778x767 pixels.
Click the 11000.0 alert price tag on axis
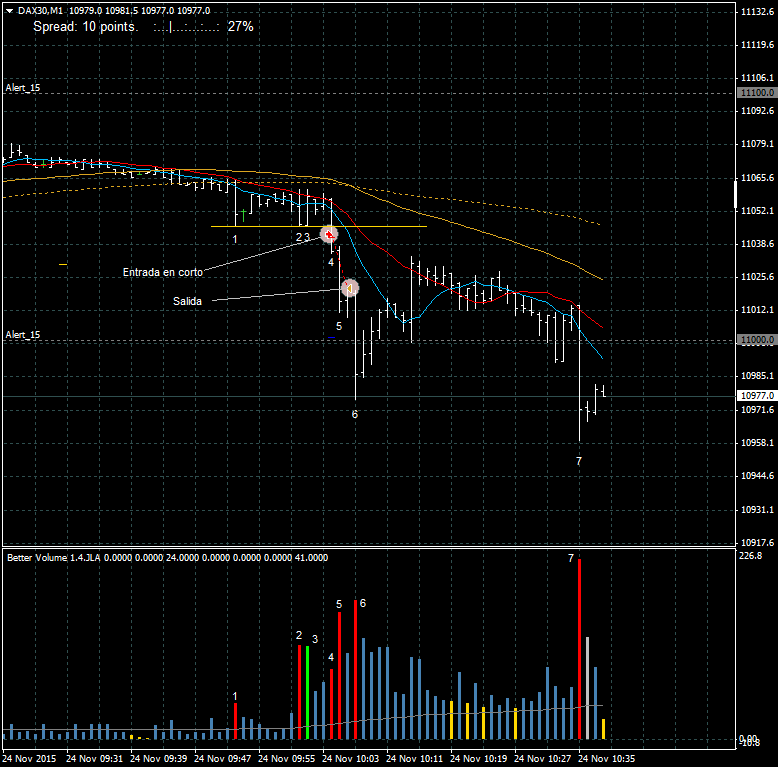tap(757, 340)
